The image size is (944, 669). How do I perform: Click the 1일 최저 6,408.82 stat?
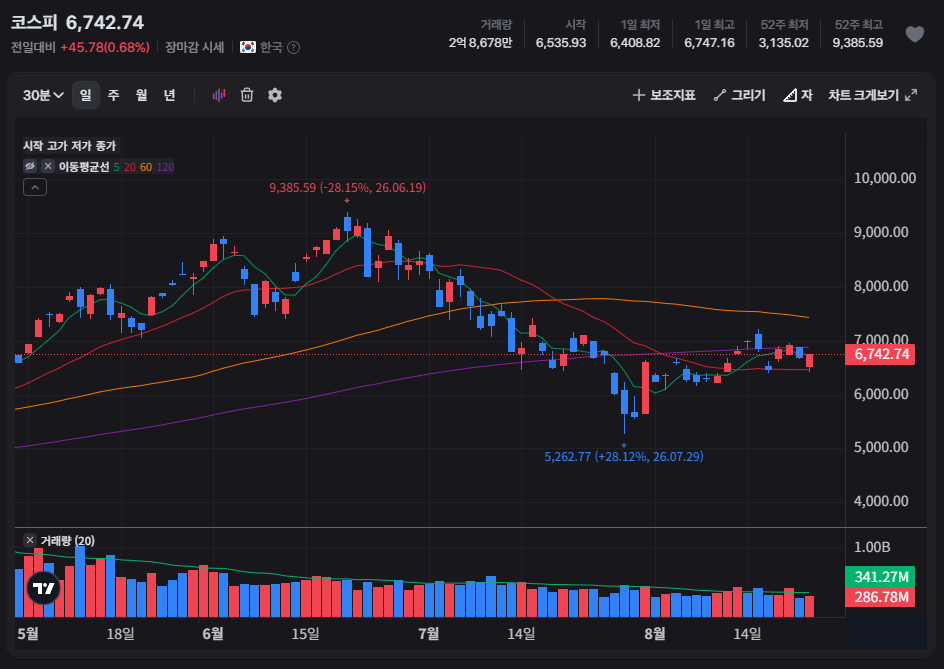click(x=635, y=34)
